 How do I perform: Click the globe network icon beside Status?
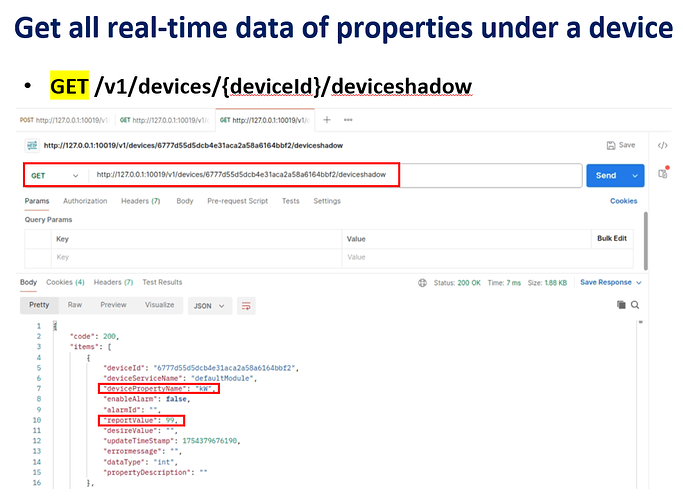[423, 283]
